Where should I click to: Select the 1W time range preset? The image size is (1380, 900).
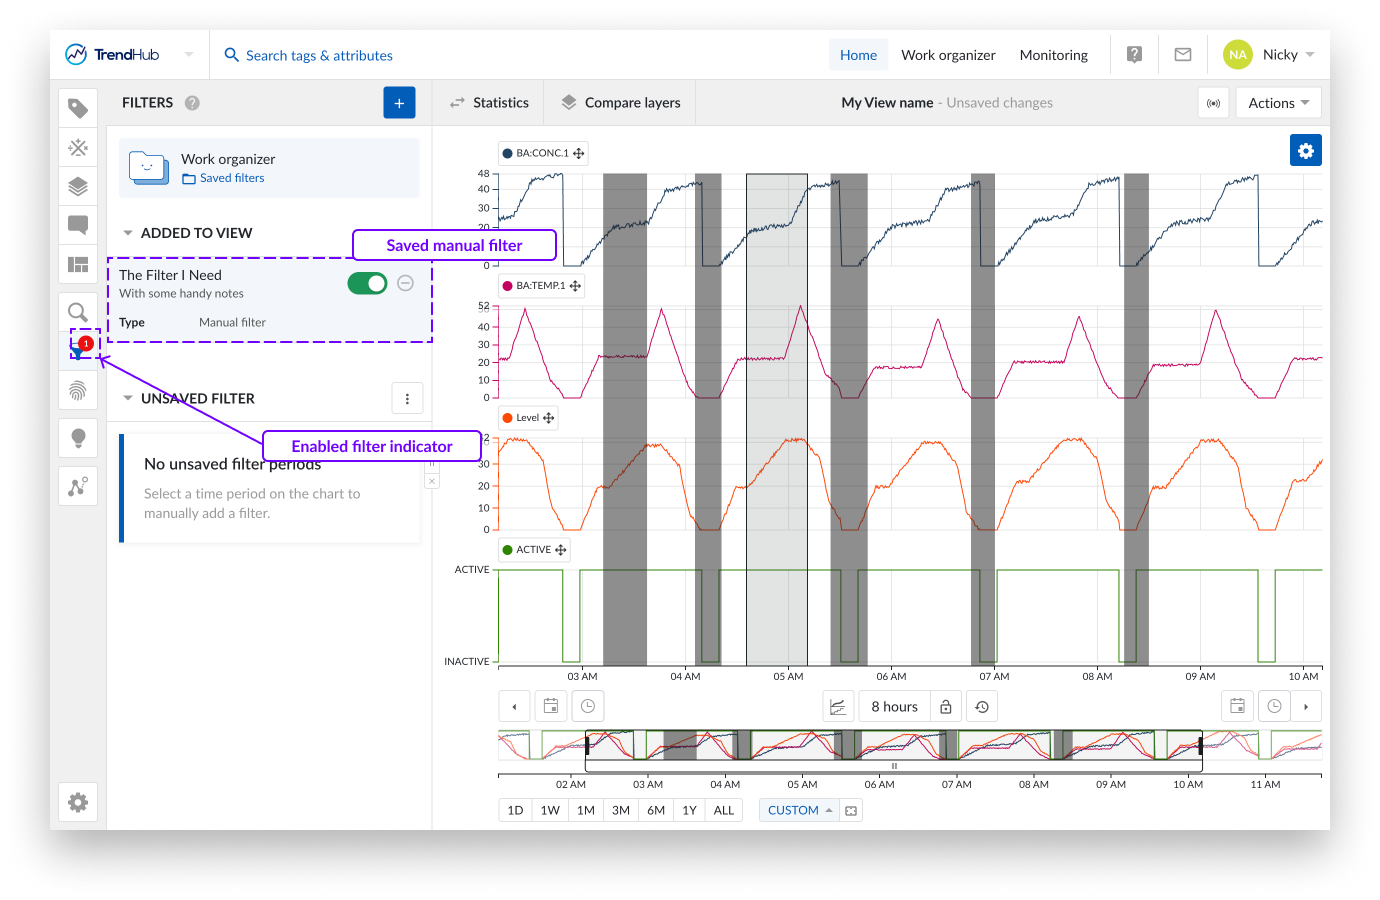pyautogui.click(x=550, y=810)
